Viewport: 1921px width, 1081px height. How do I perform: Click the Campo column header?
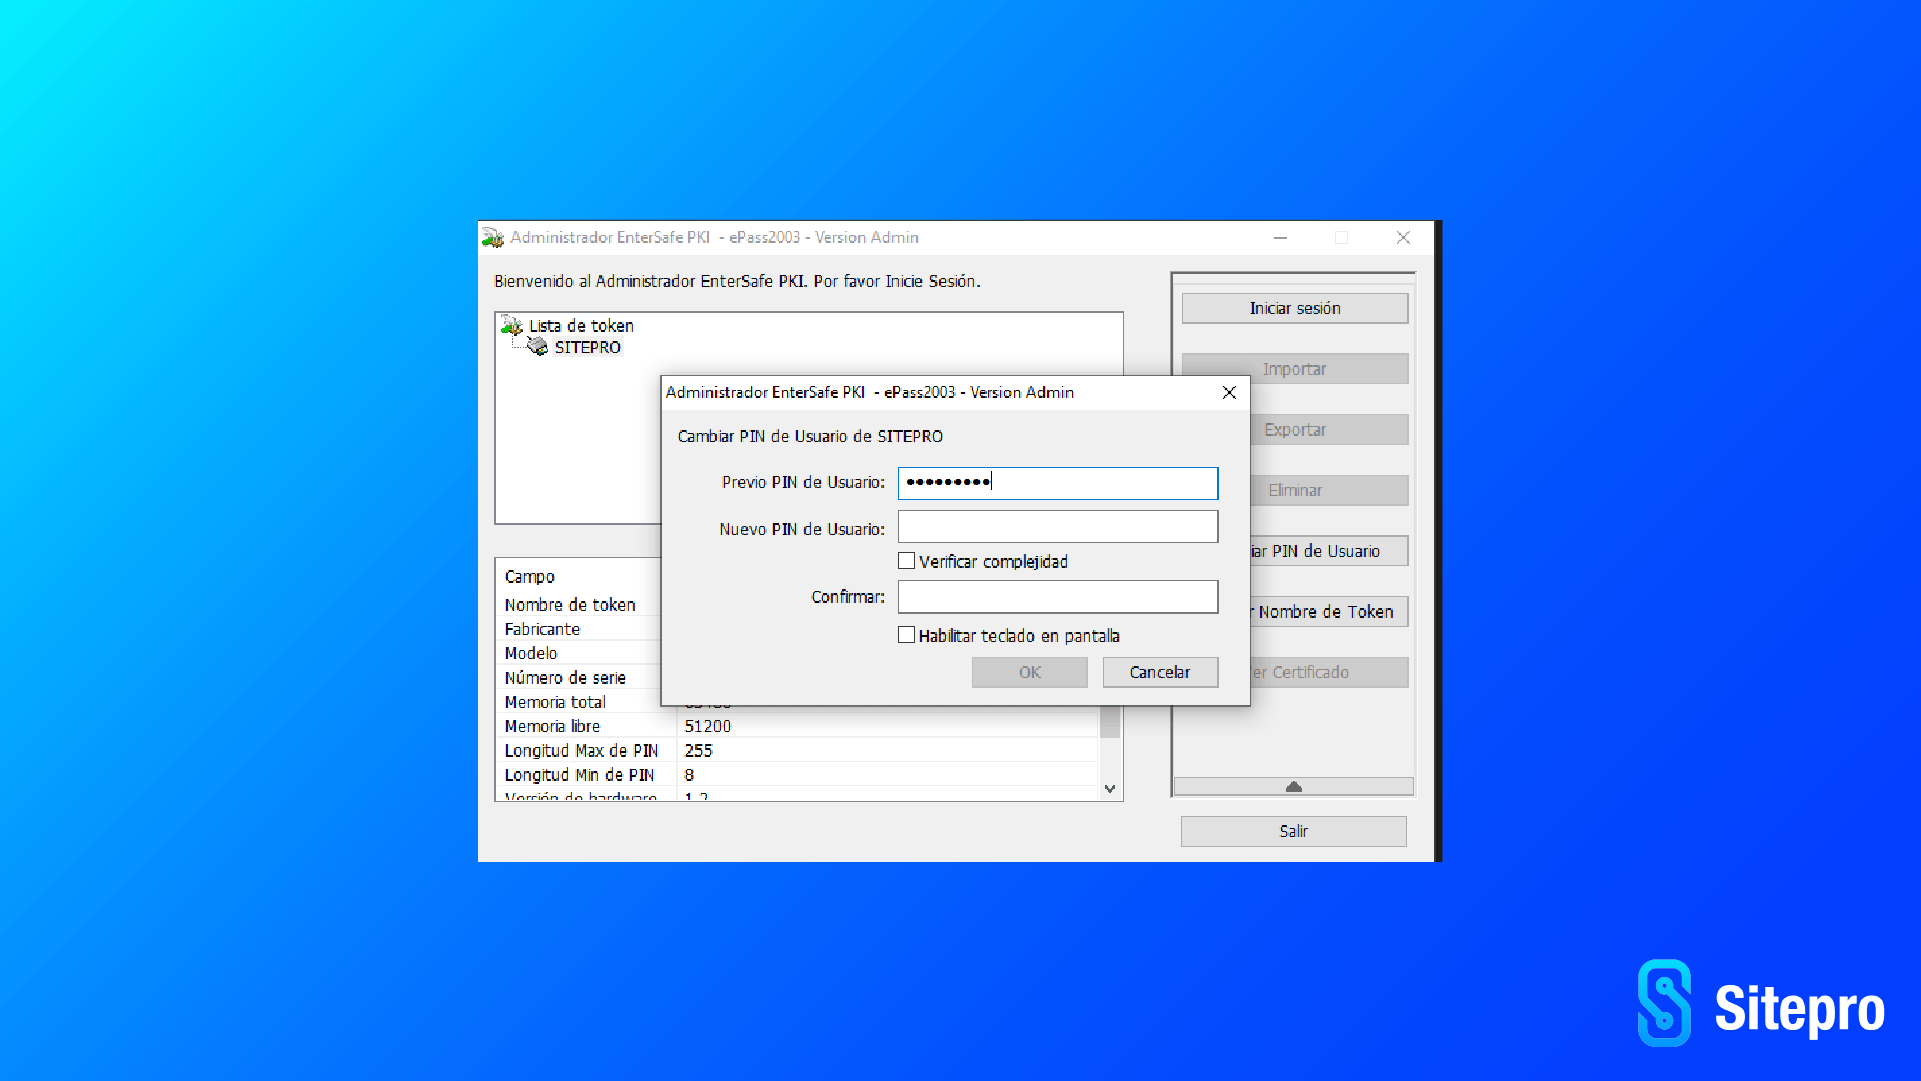[x=529, y=577]
